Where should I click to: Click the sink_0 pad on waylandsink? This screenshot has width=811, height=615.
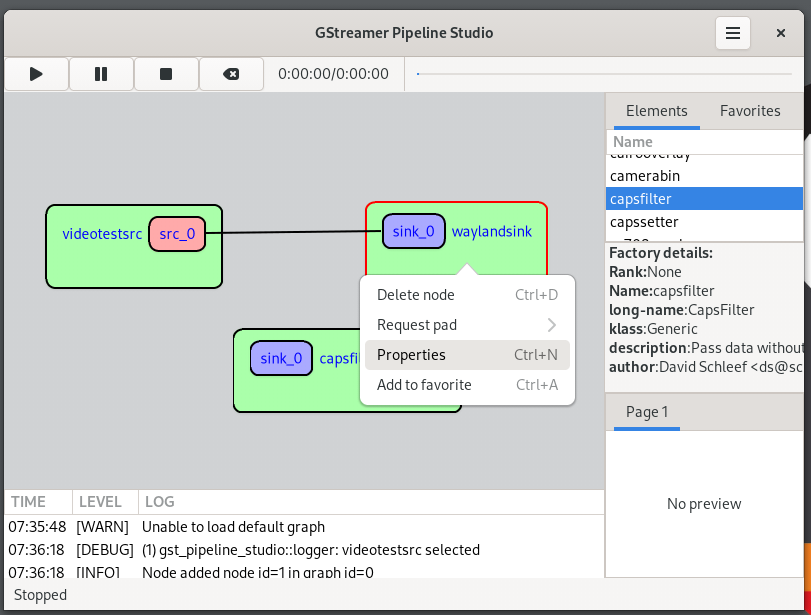tap(413, 231)
